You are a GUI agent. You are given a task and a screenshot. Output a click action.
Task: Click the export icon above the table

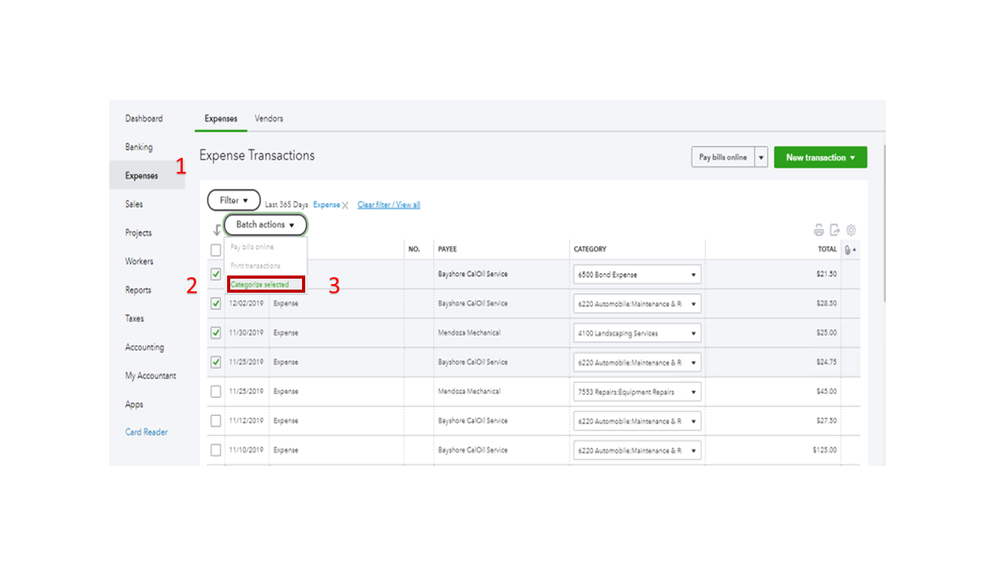pos(835,230)
